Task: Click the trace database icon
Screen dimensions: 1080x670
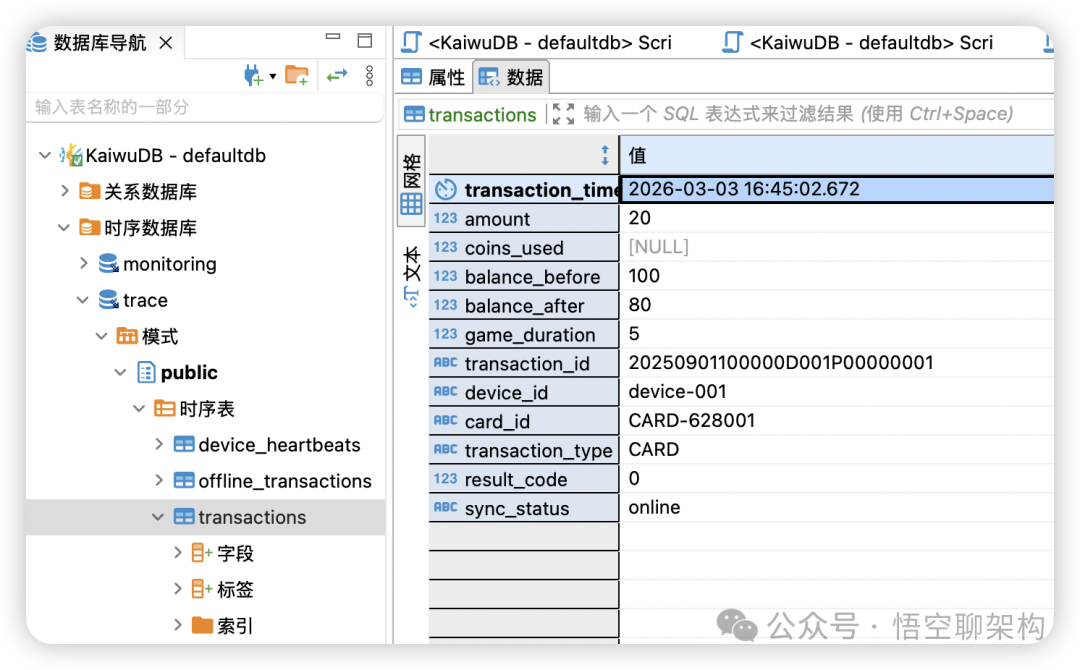Action: click(108, 300)
